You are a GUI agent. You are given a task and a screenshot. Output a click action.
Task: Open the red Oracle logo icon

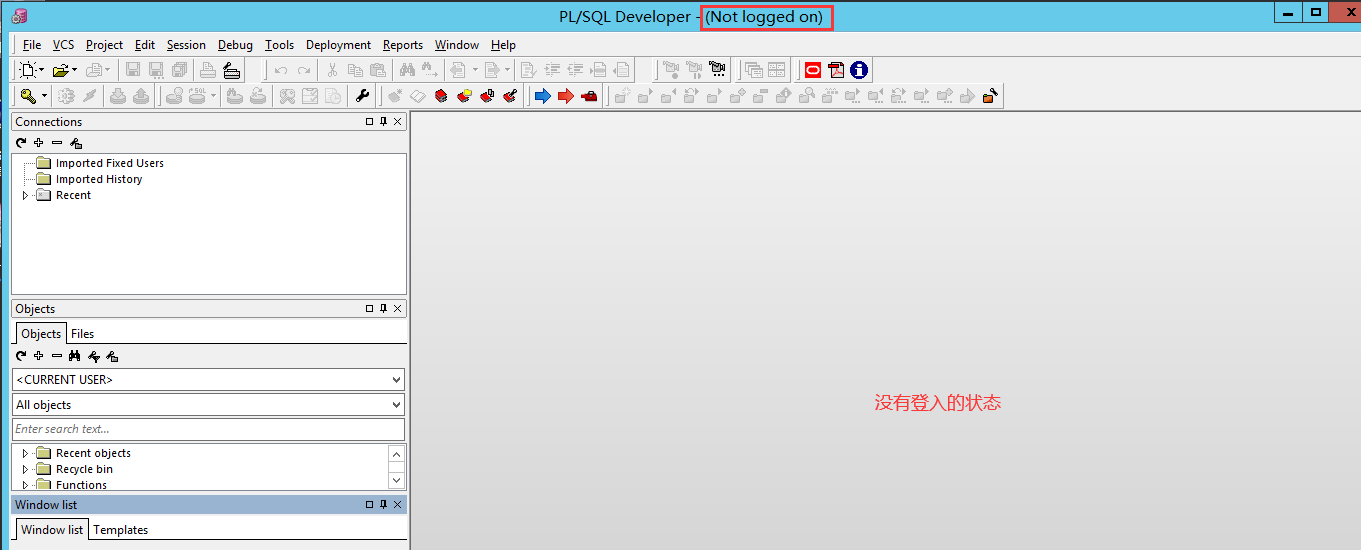pyautogui.click(x=813, y=70)
